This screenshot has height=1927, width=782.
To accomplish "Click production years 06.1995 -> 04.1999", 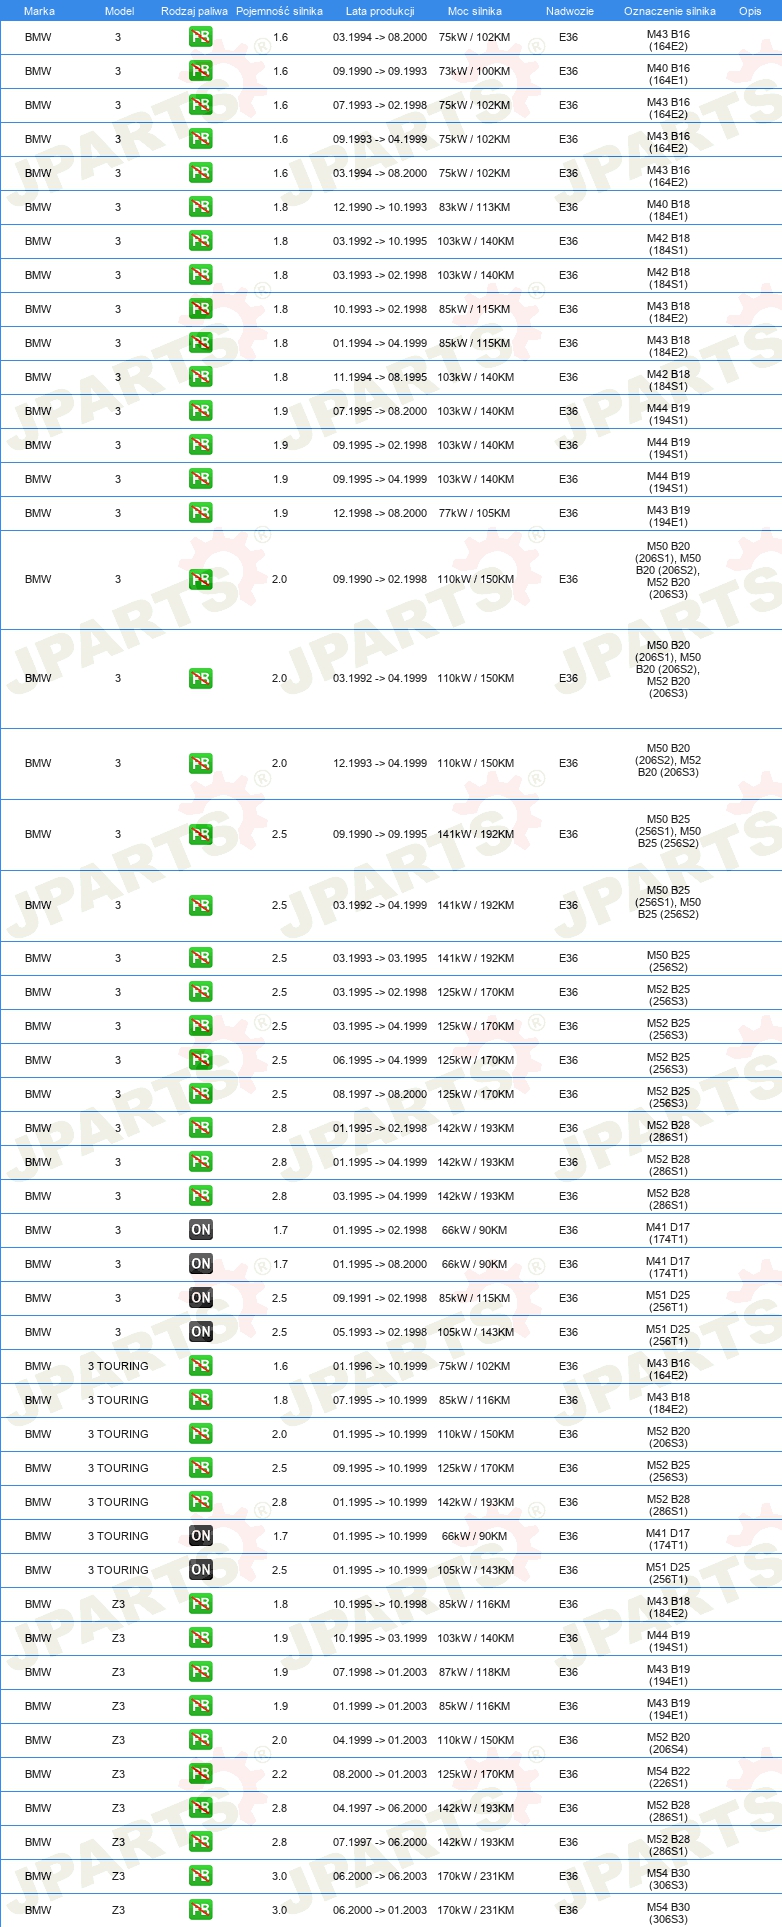I will pyautogui.click(x=380, y=1060).
